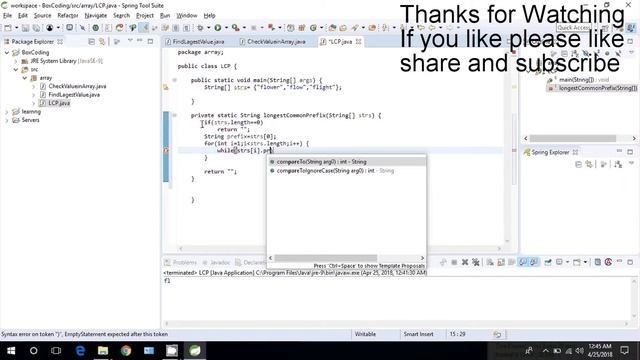This screenshot has width=640, height=360.
Task: Toggle Pin Console in console toolbar
Action: [x=548, y=262]
